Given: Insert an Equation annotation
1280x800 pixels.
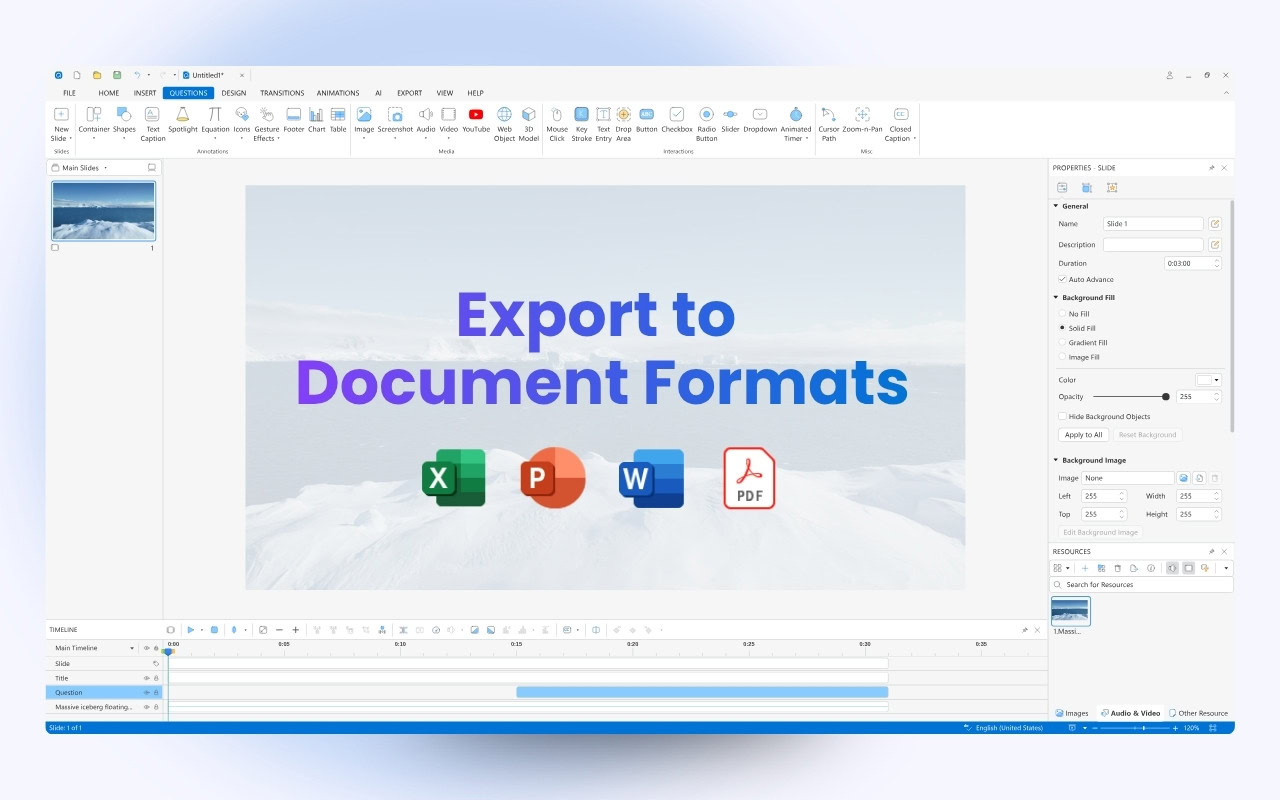Looking at the screenshot, I should click(214, 122).
